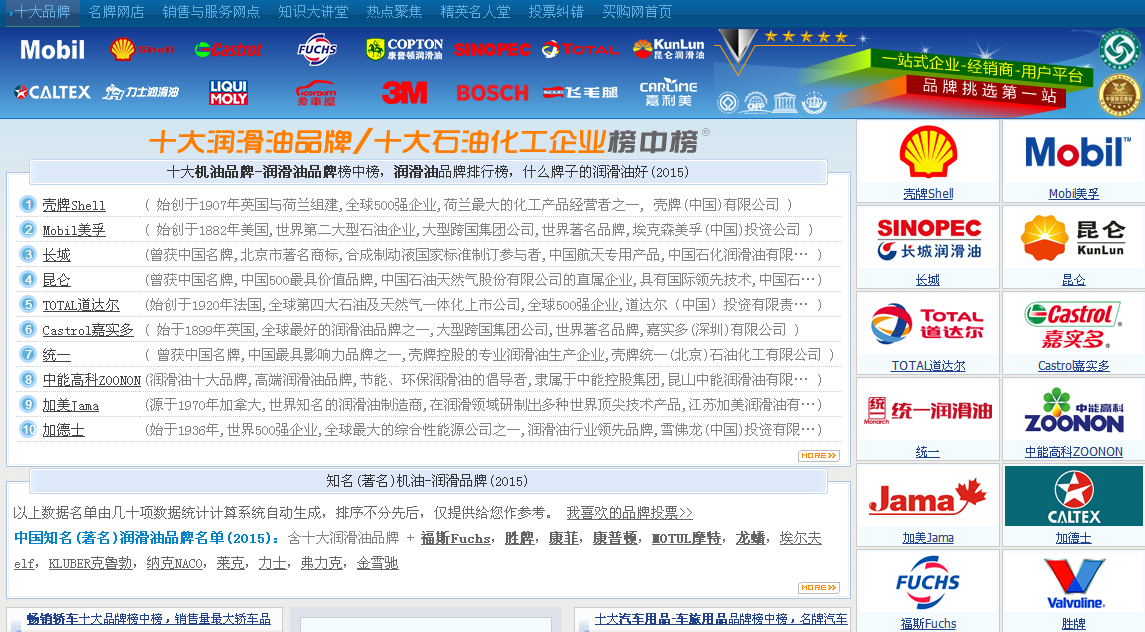
Task: Click the Mobil logo in the banner
Action: click(x=52, y=50)
